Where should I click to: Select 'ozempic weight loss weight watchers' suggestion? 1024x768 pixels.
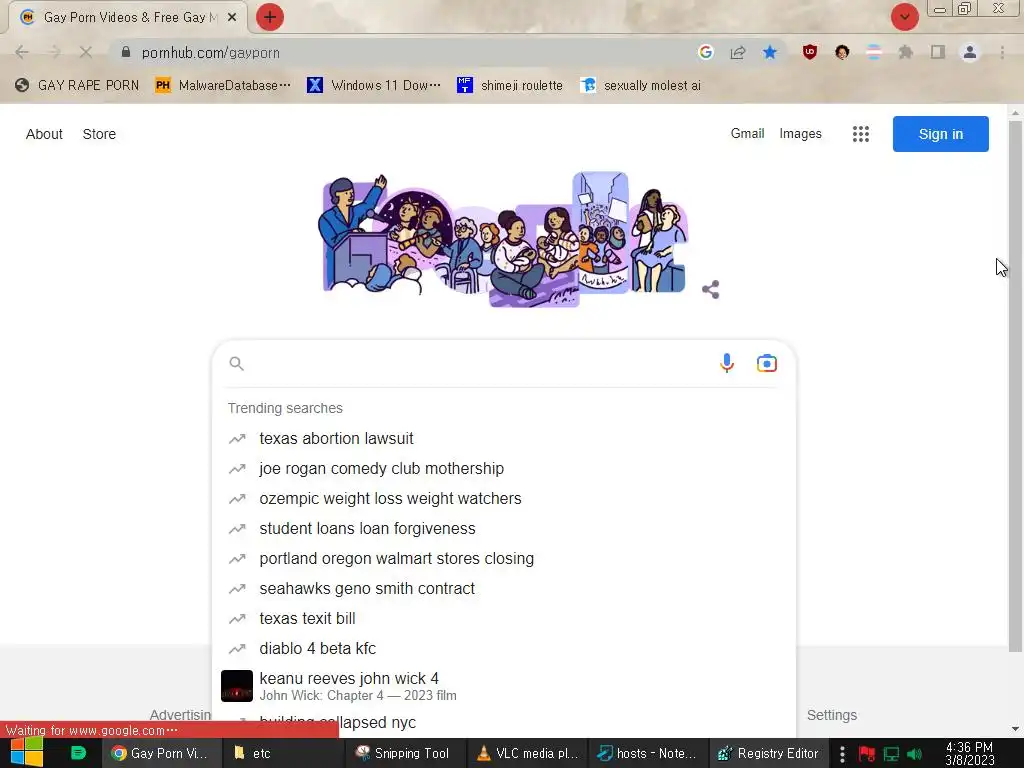pos(504,498)
